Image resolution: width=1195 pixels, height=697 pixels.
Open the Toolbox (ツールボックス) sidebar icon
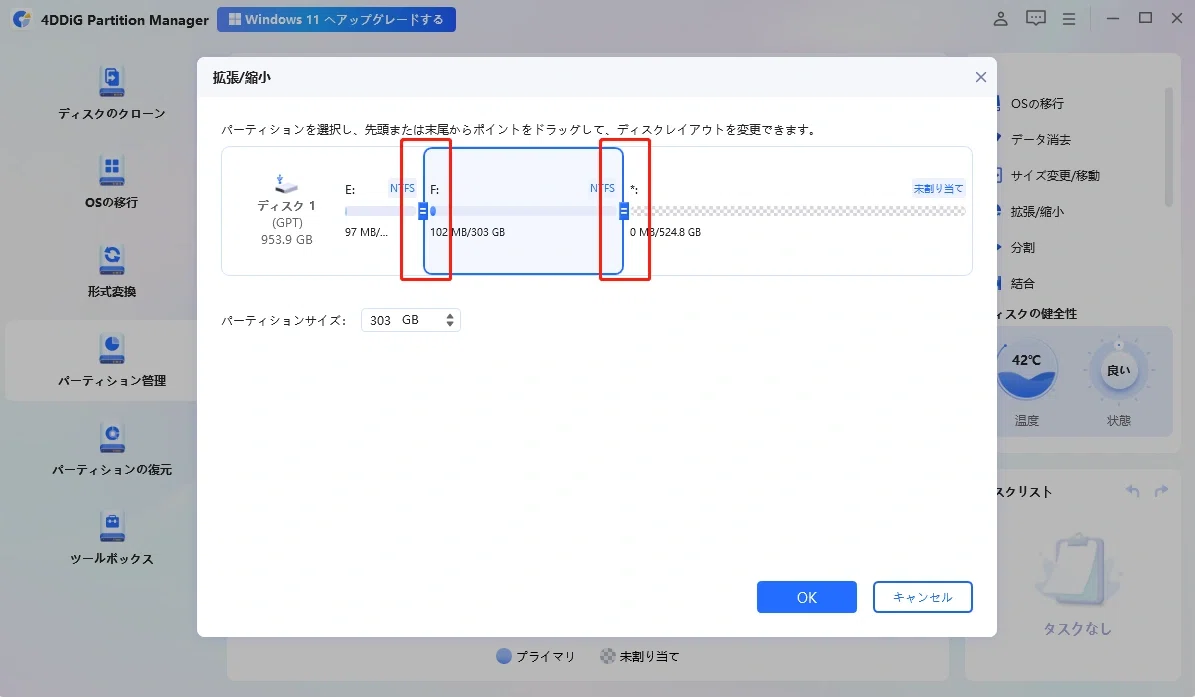click(111, 526)
